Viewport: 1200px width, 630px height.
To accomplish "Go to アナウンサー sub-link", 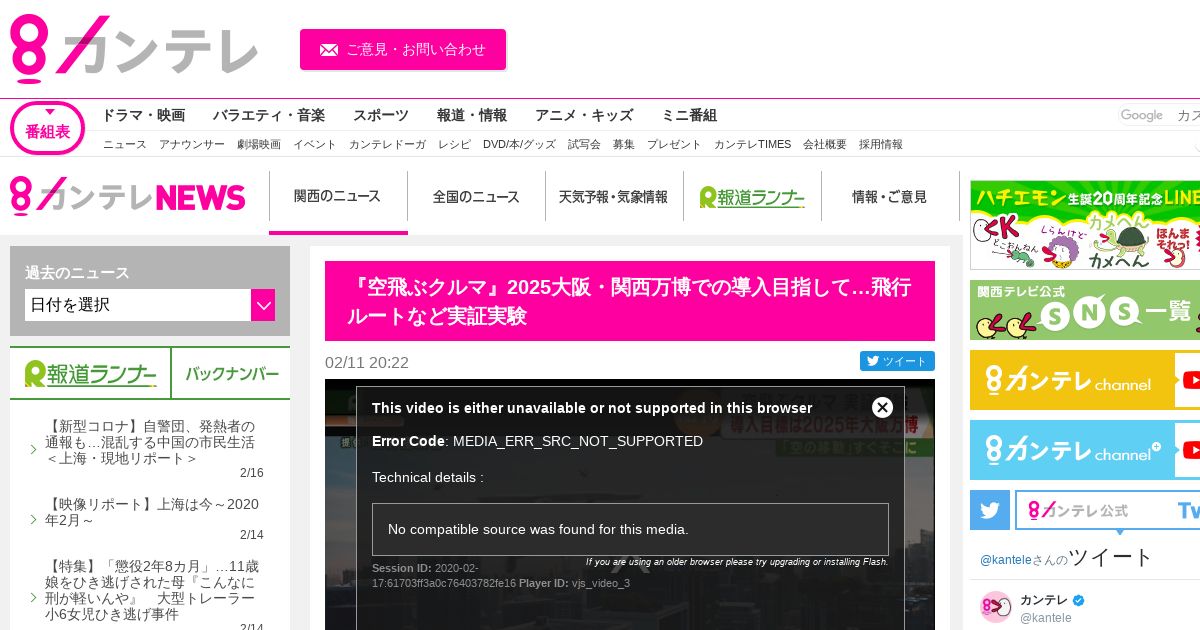I will (192, 144).
